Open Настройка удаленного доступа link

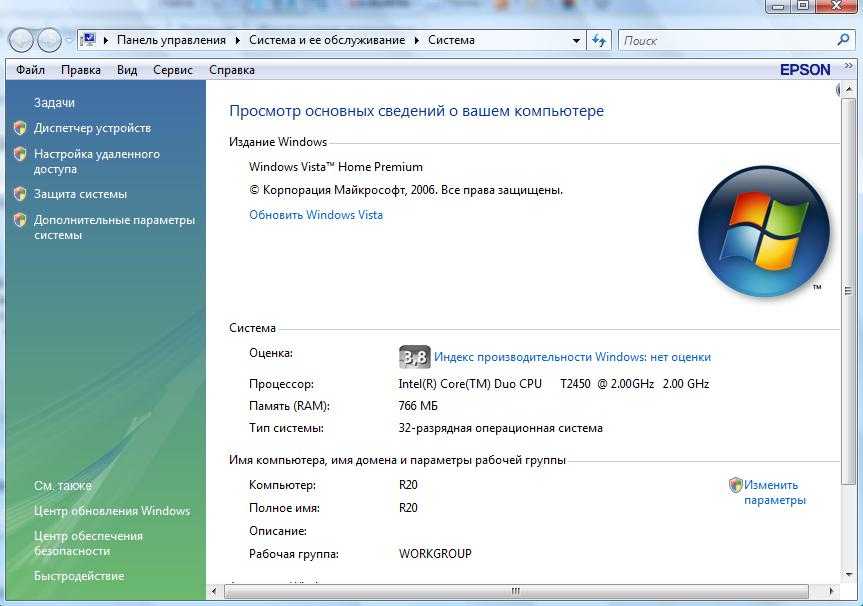(x=97, y=161)
